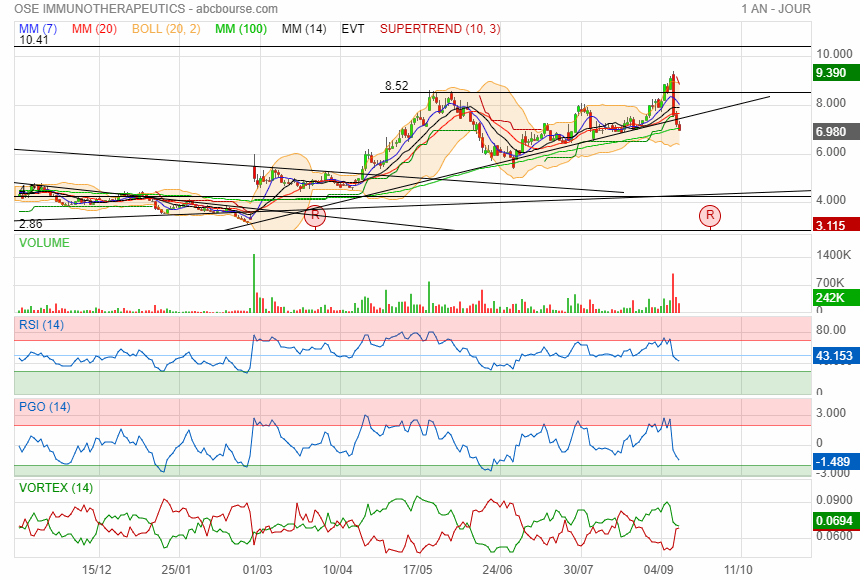Click the 80.00 RSI axis label

point(831,330)
